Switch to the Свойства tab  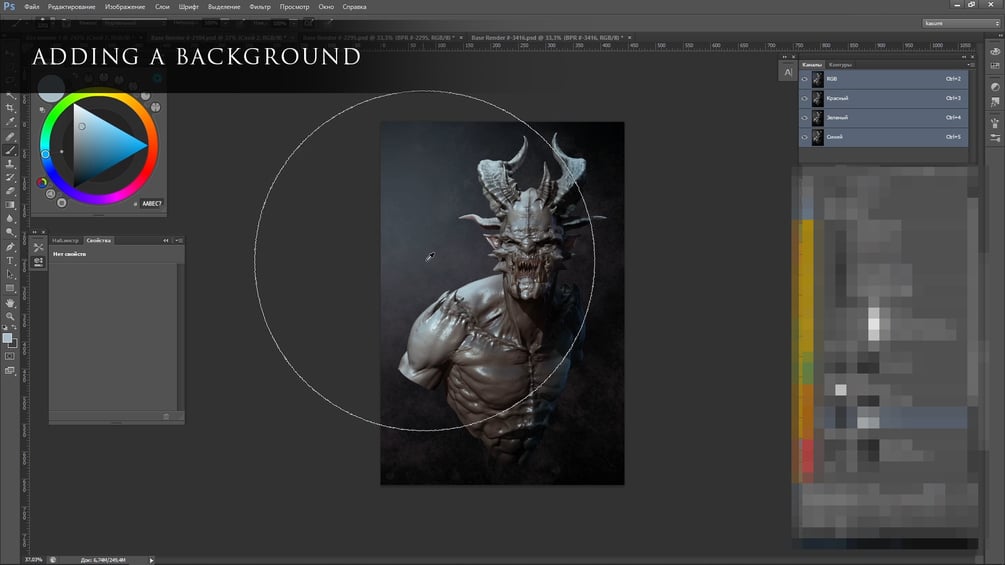coord(99,240)
